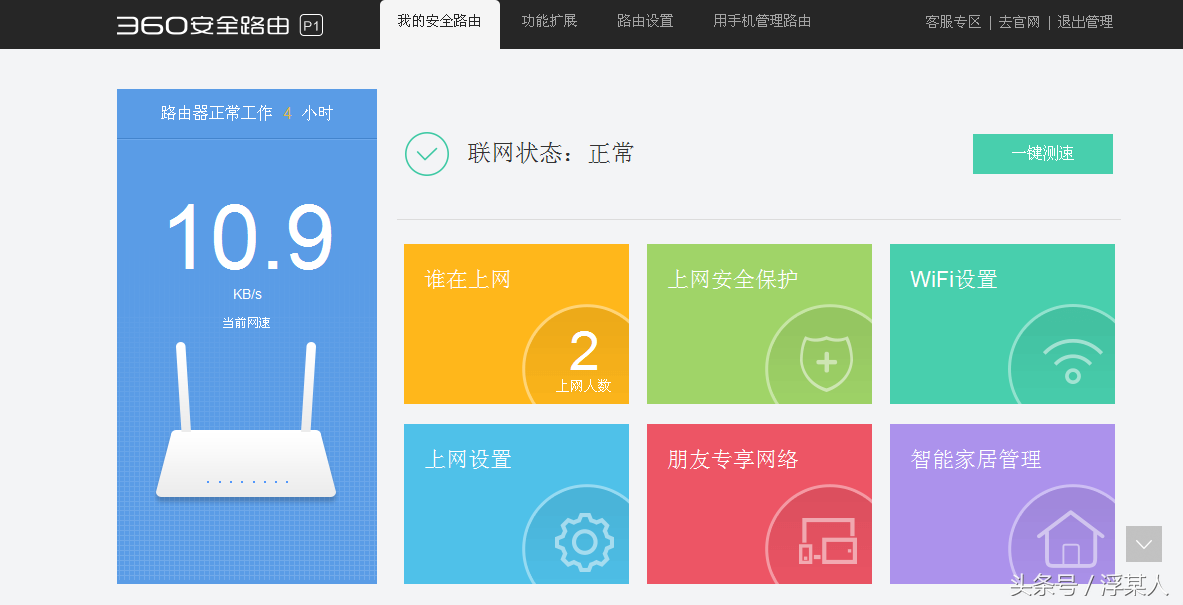Go to the 去官网 link
Image resolution: width=1183 pixels, height=605 pixels.
(1019, 22)
